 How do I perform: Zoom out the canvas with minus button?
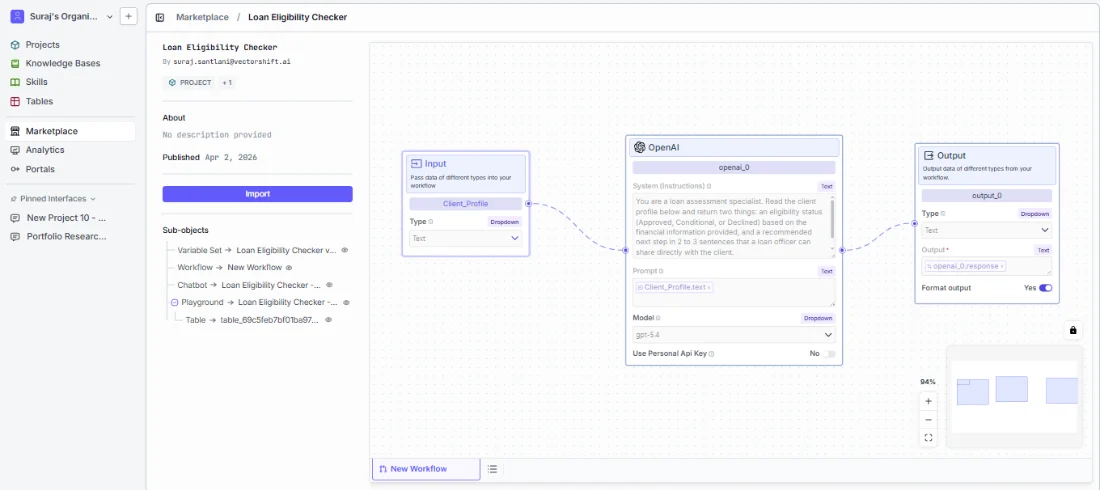point(928,420)
